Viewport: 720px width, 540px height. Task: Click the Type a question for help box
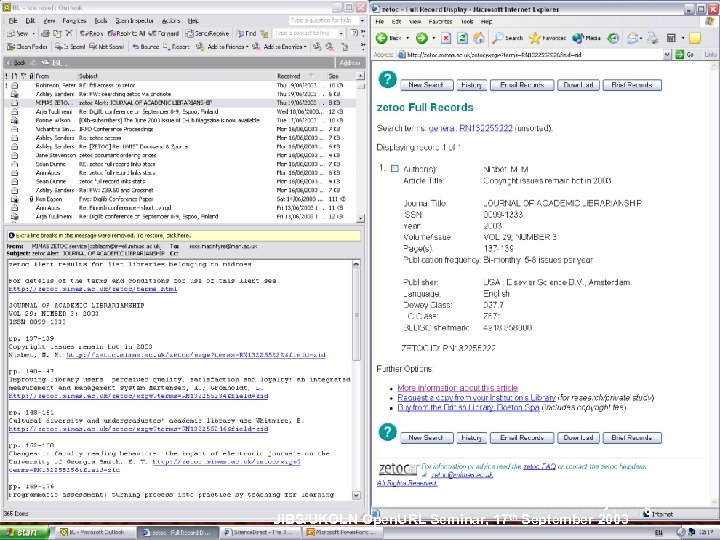323,20
